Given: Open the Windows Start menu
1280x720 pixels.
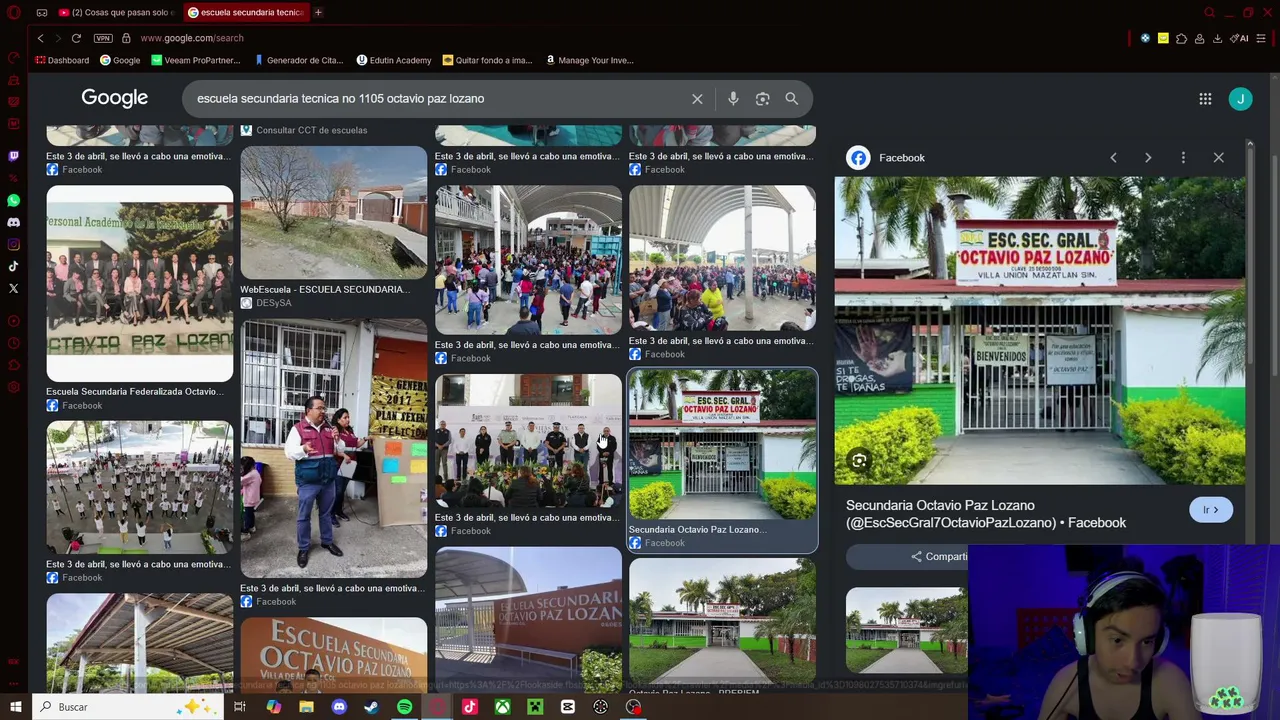Looking at the screenshot, I should [15, 707].
